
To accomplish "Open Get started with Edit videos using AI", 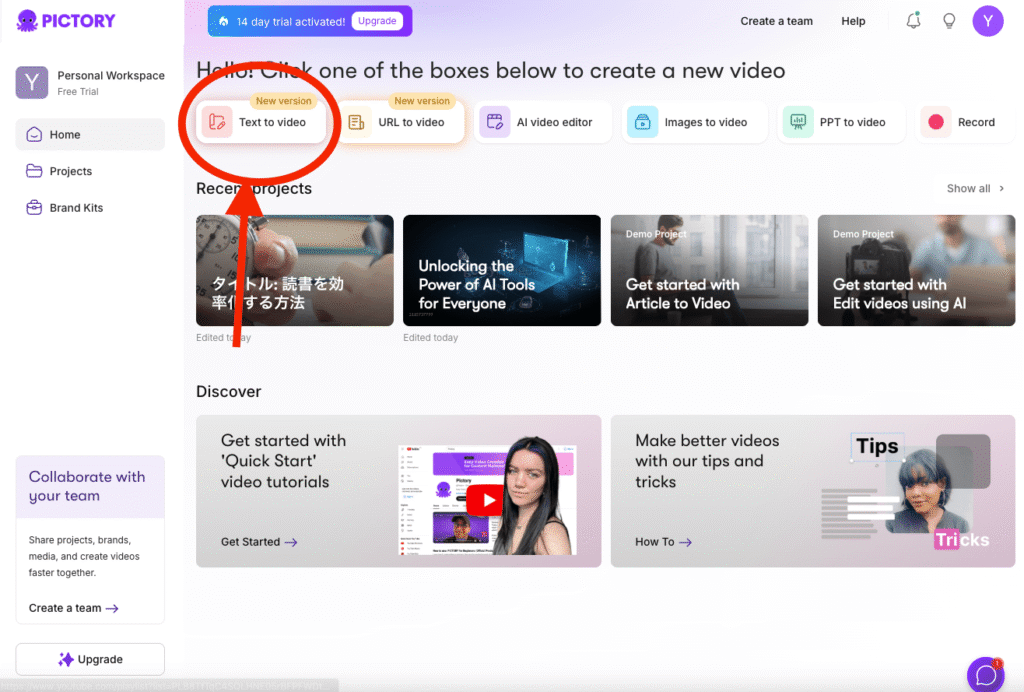I will [x=916, y=270].
